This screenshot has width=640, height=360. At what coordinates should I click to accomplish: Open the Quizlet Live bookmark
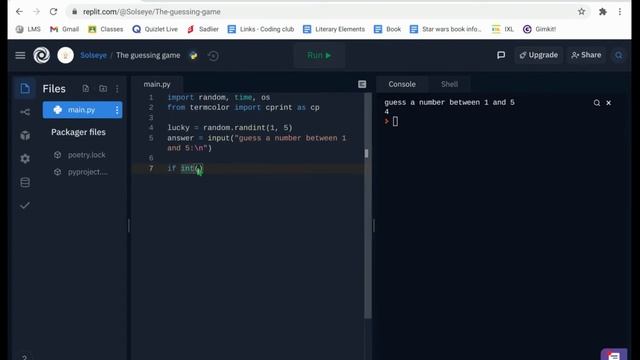155,29
